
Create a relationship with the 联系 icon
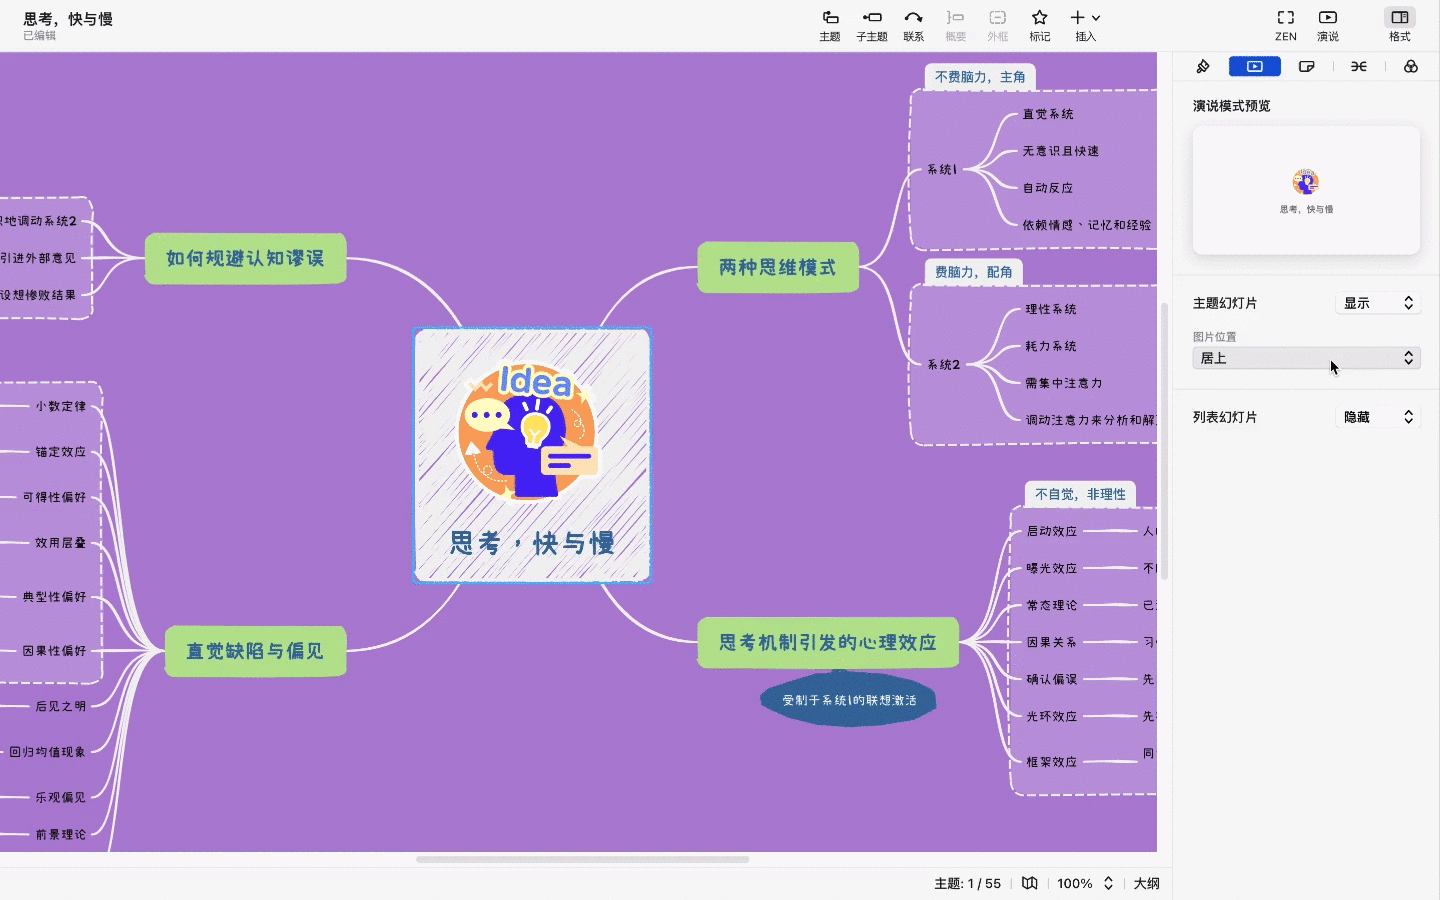pyautogui.click(x=913, y=25)
